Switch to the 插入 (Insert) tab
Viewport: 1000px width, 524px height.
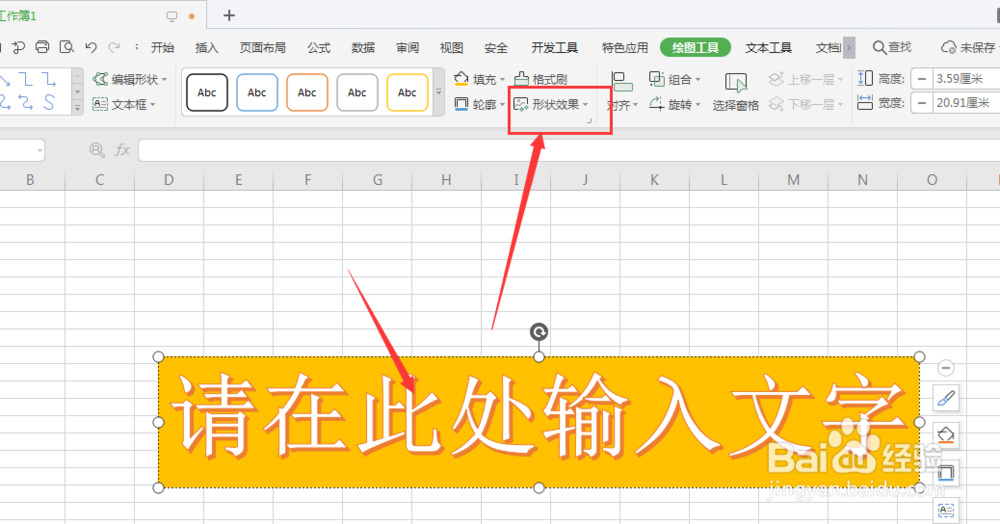tap(207, 47)
